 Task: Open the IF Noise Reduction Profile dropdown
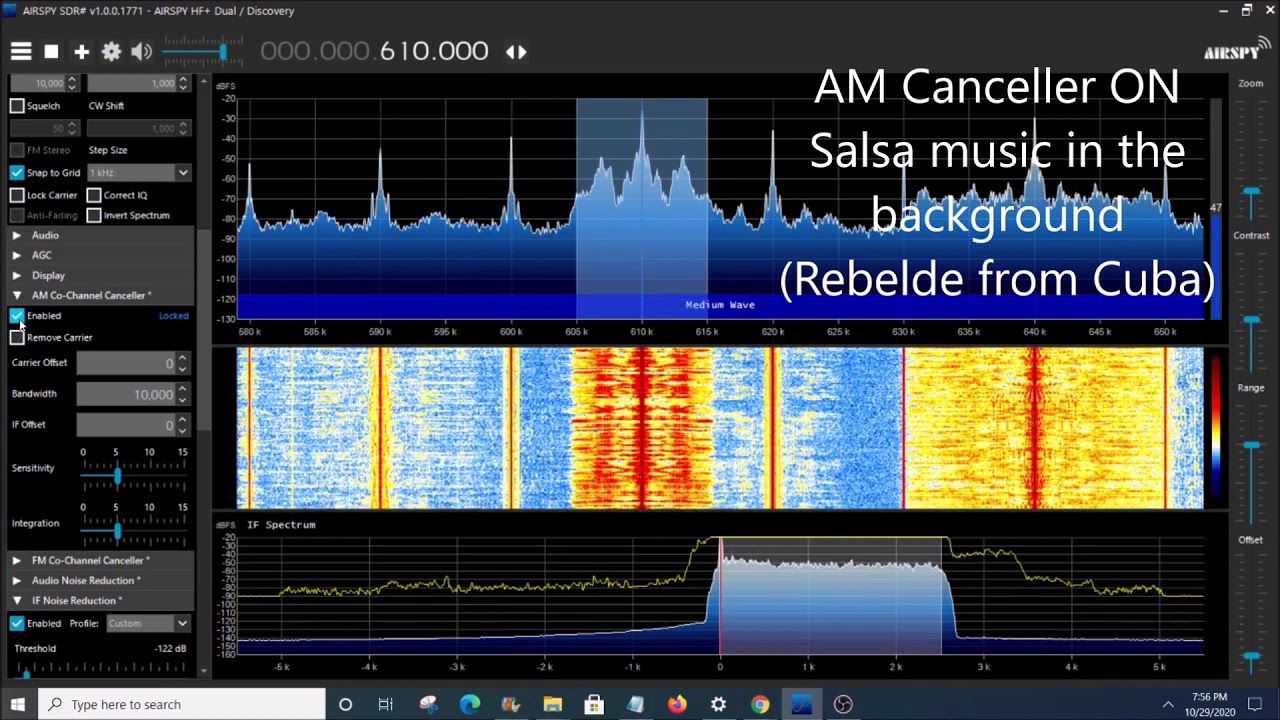point(148,623)
